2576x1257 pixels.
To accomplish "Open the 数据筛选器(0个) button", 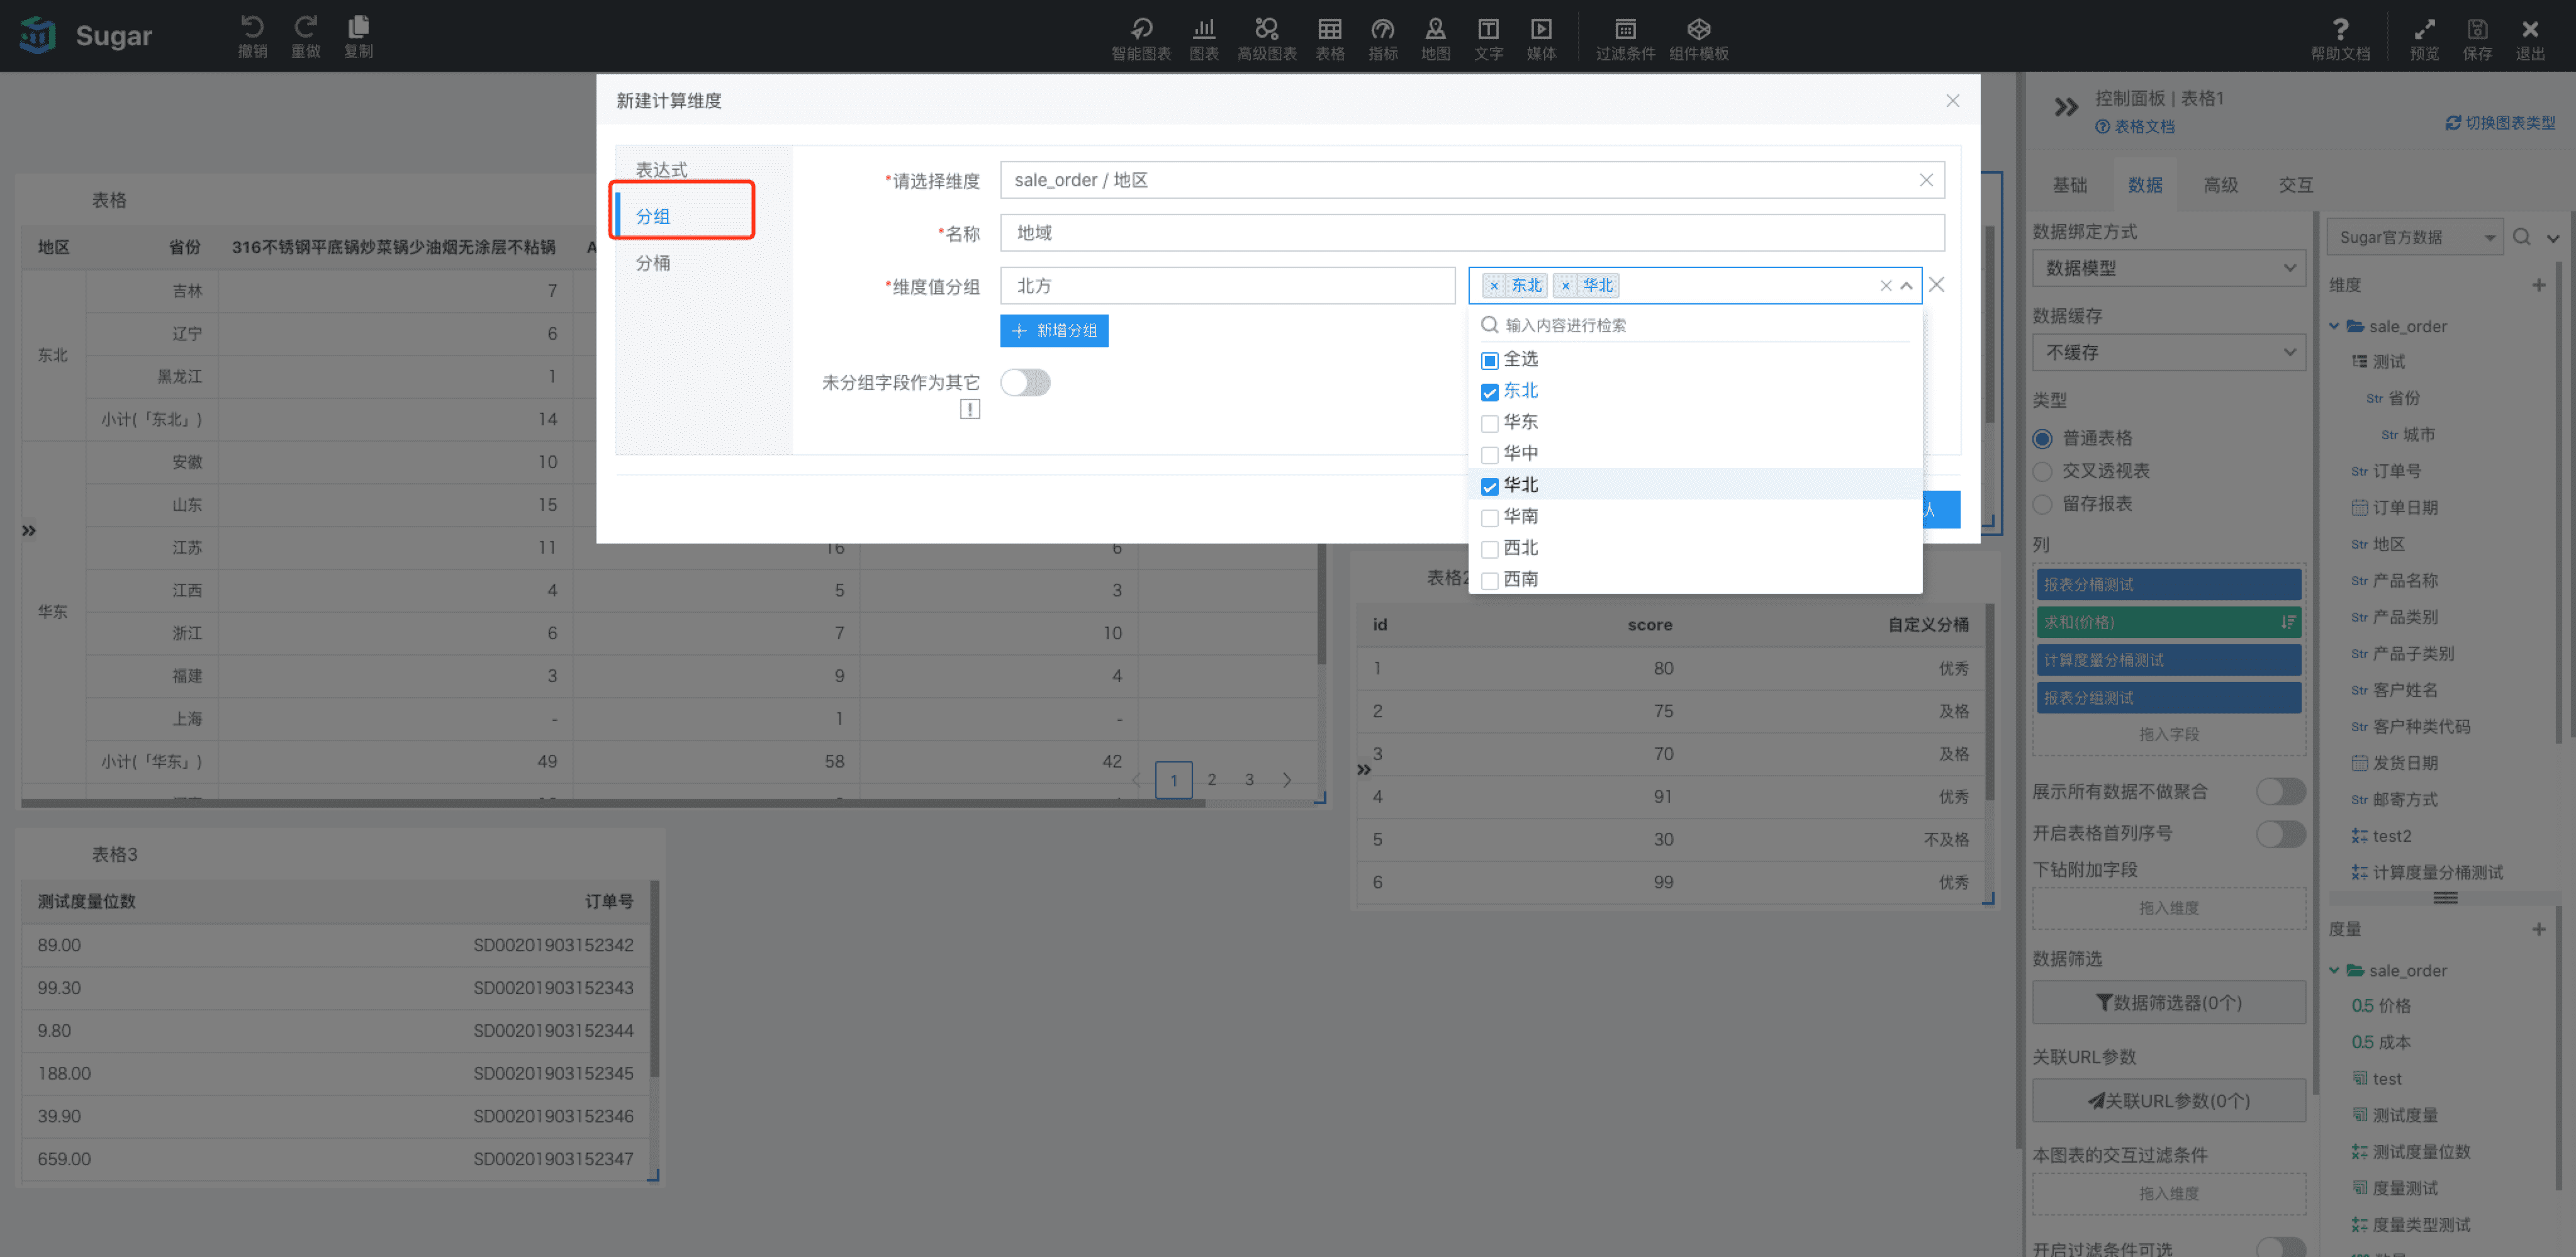I will pyautogui.click(x=2169, y=1002).
